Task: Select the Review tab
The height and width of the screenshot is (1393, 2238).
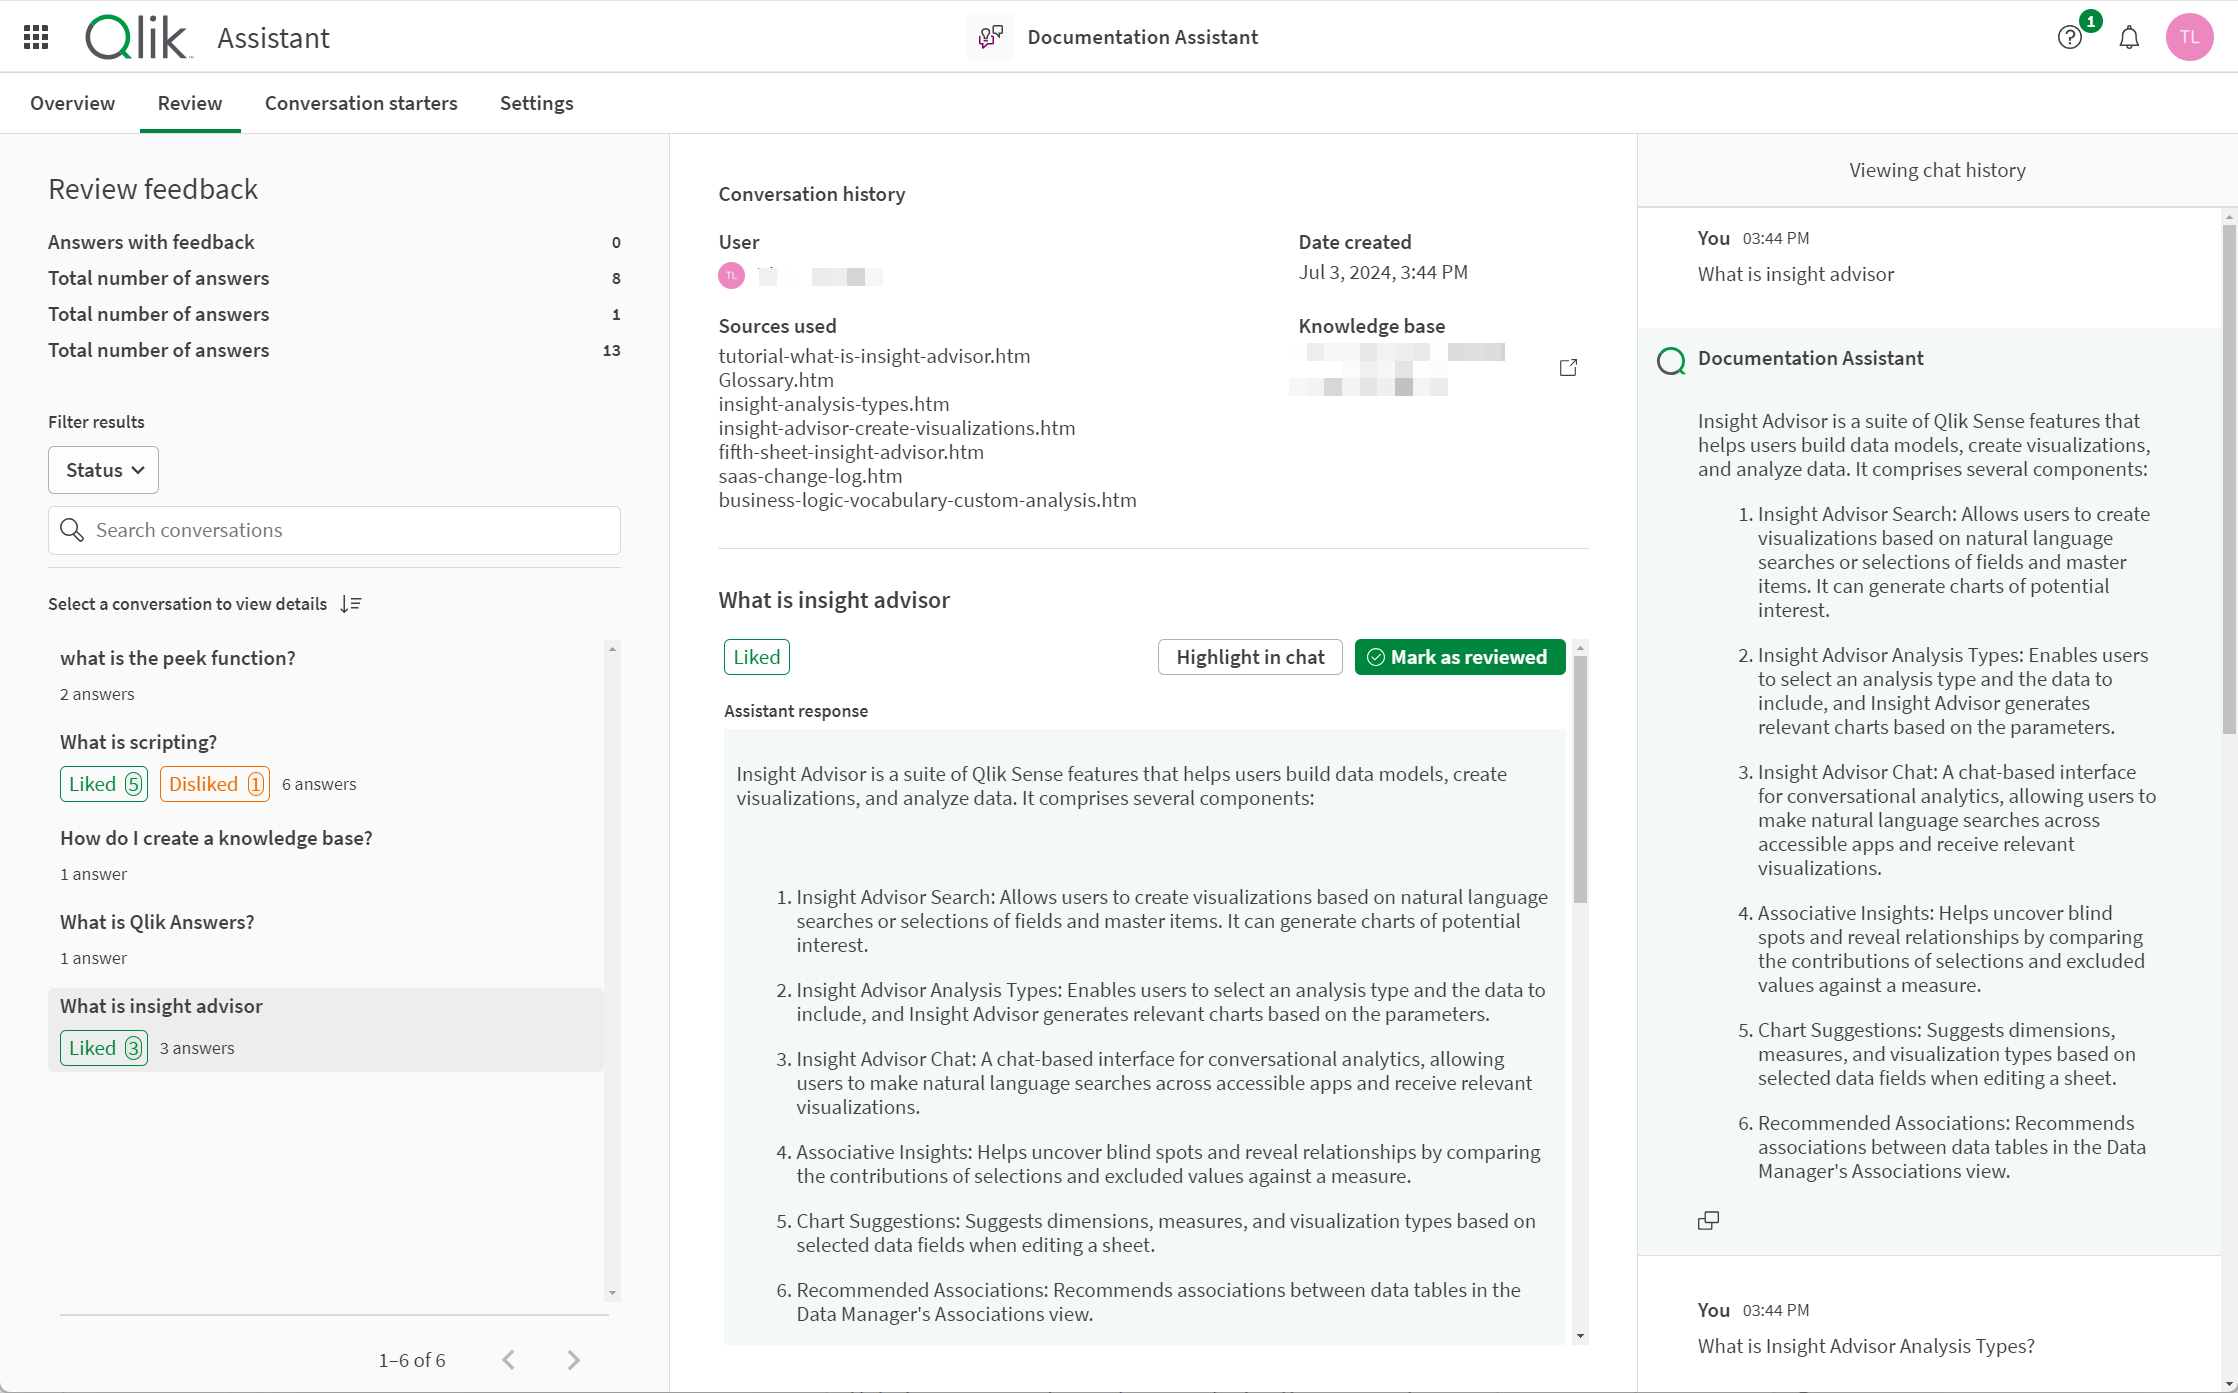Action: (189, 103)
